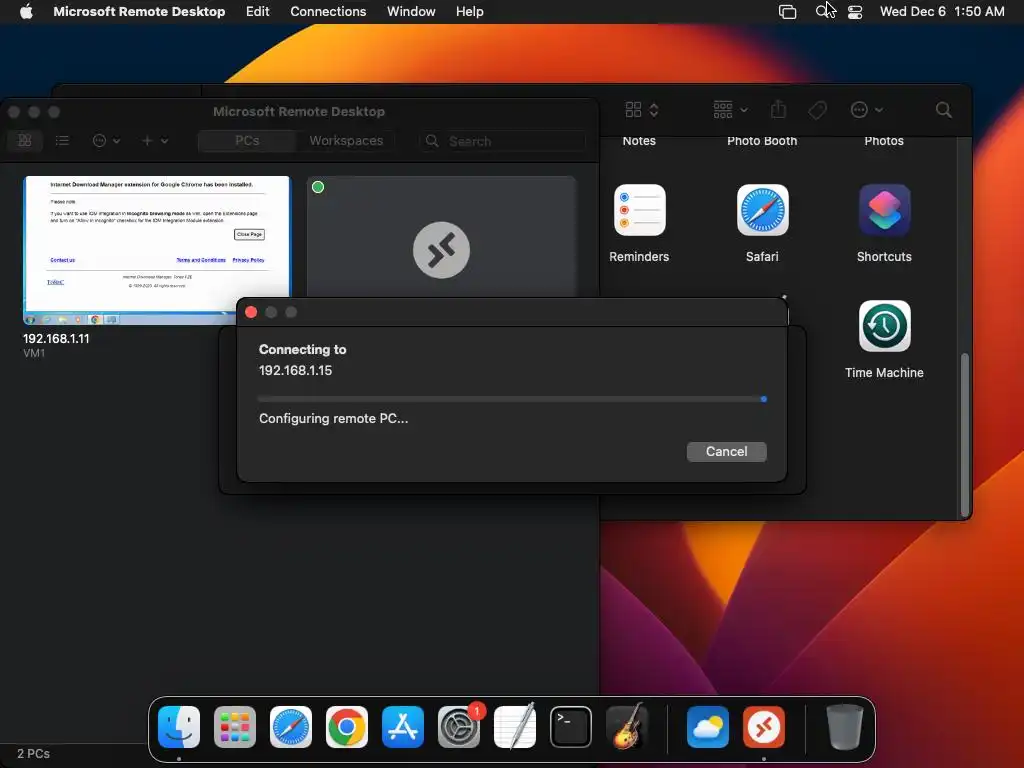Change Finder icon view mode selector
The image size is (1024, 768).
[641, 110]
